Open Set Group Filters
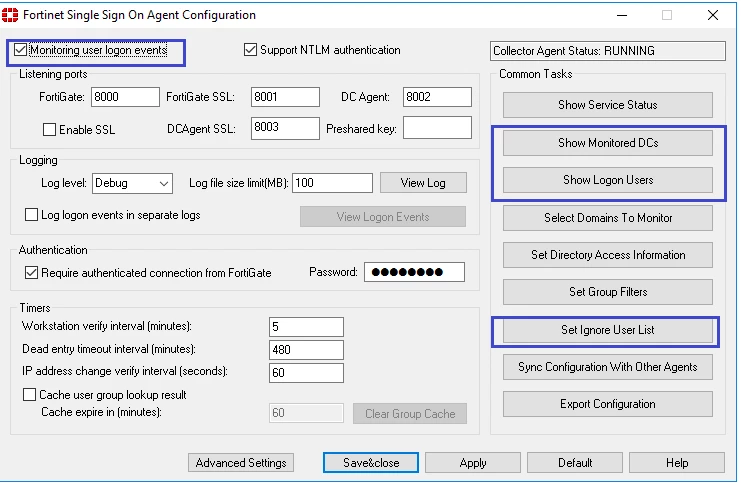This screenshot has width=741, height=483. pos(608,292)
